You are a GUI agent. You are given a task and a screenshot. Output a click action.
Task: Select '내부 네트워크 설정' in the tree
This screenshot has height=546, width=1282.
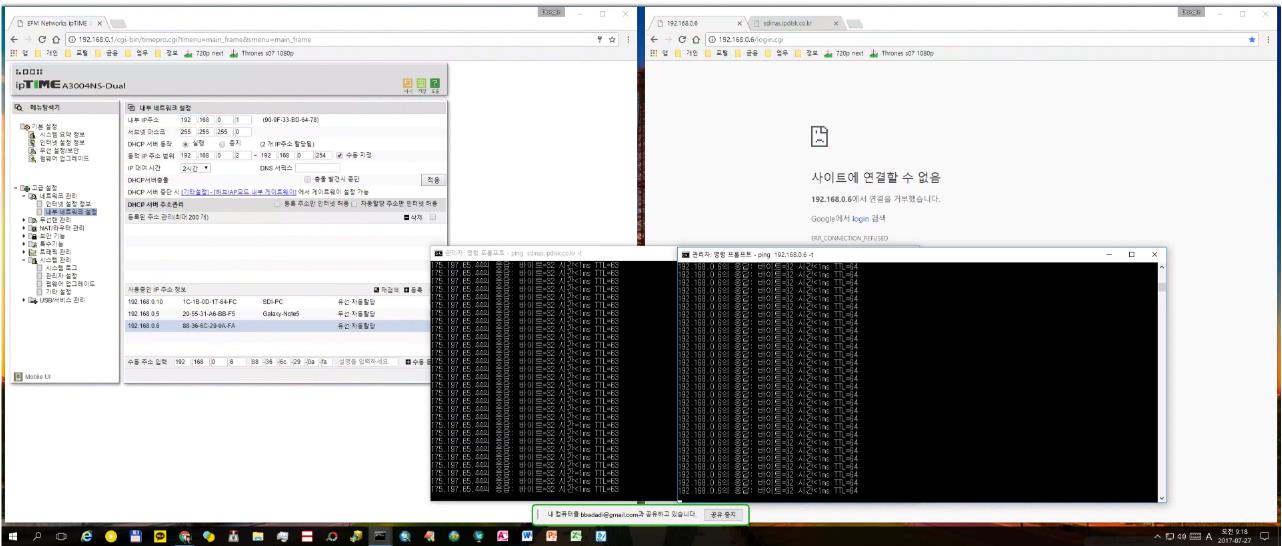tap(70, 212)
